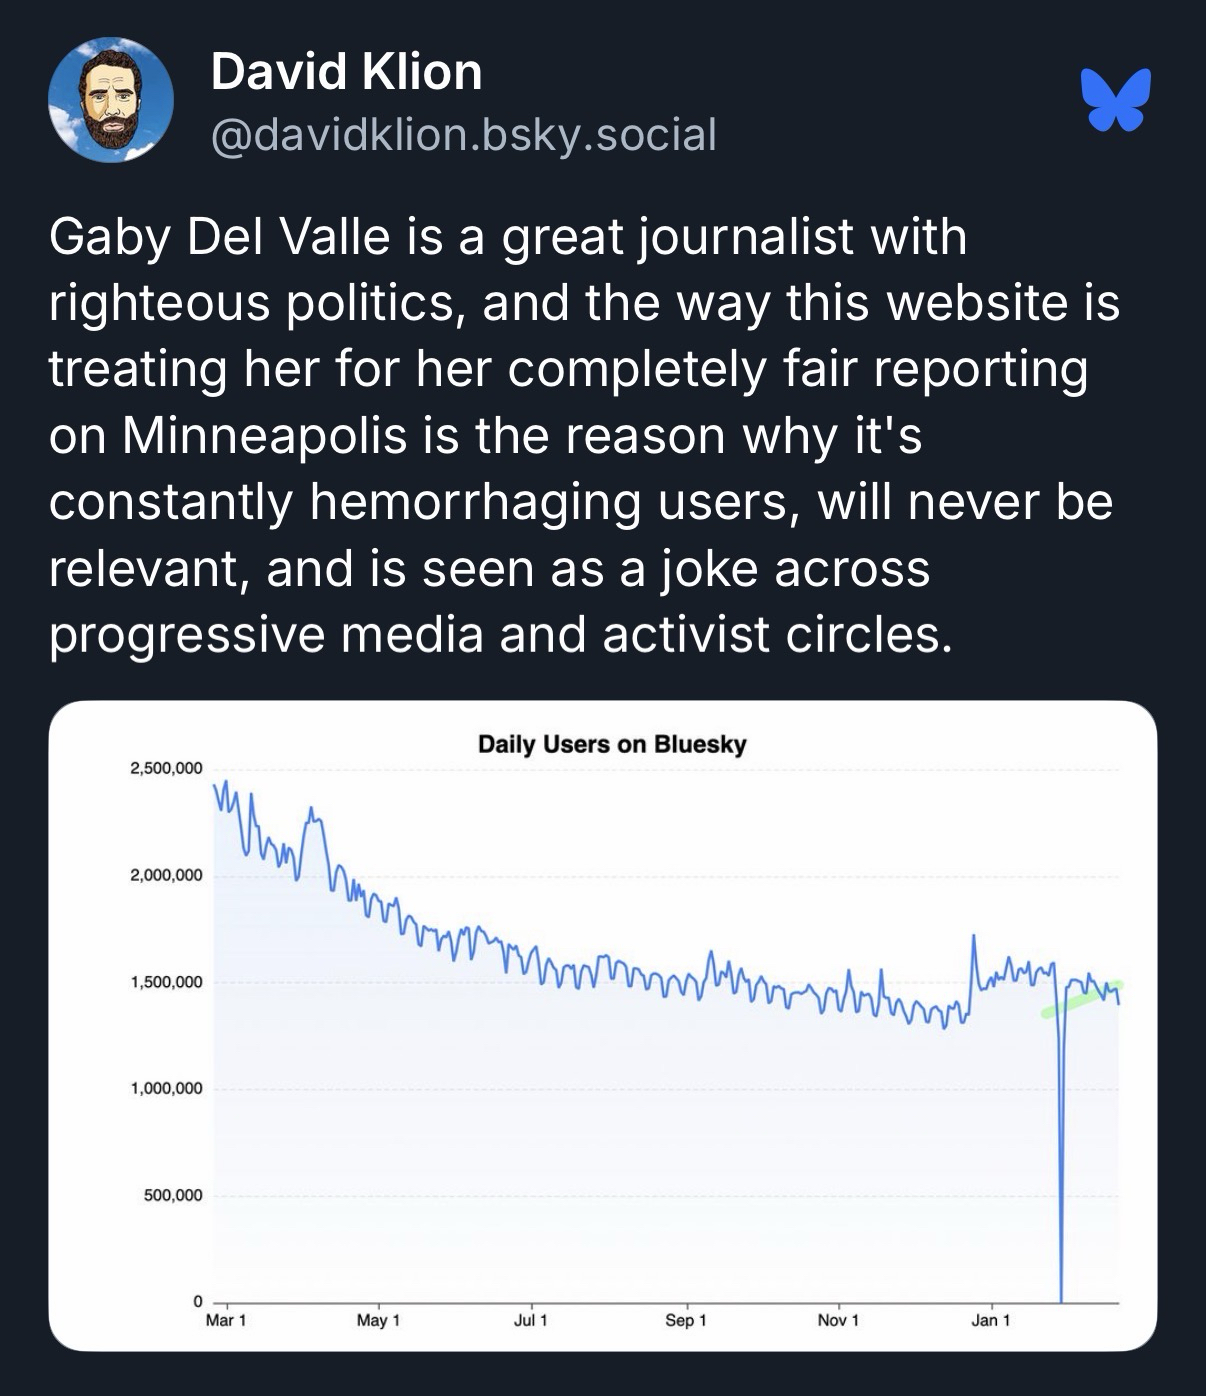The image size is (1206, 1396).
Task: Open the @davidklion.bsky.social handle
Action: (463, 134)
